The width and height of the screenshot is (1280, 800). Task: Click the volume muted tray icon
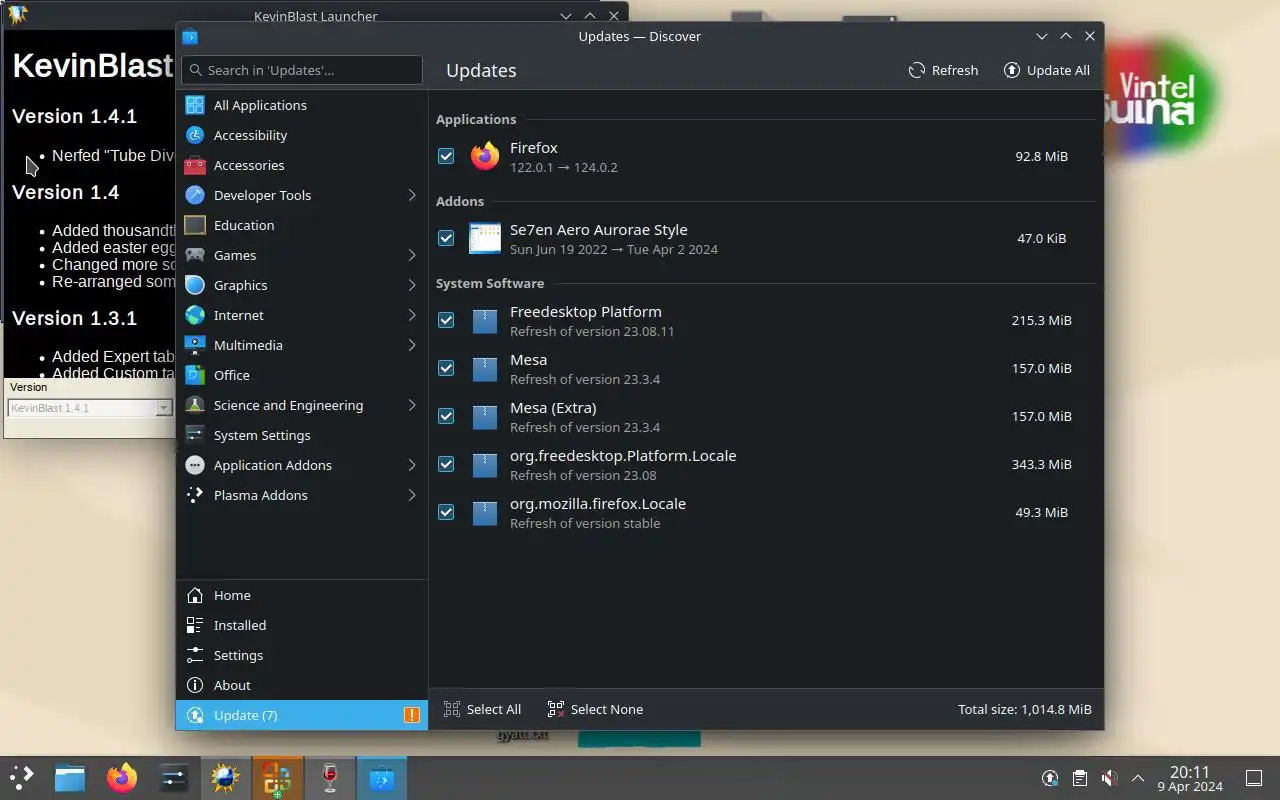tap(1108, 778)
